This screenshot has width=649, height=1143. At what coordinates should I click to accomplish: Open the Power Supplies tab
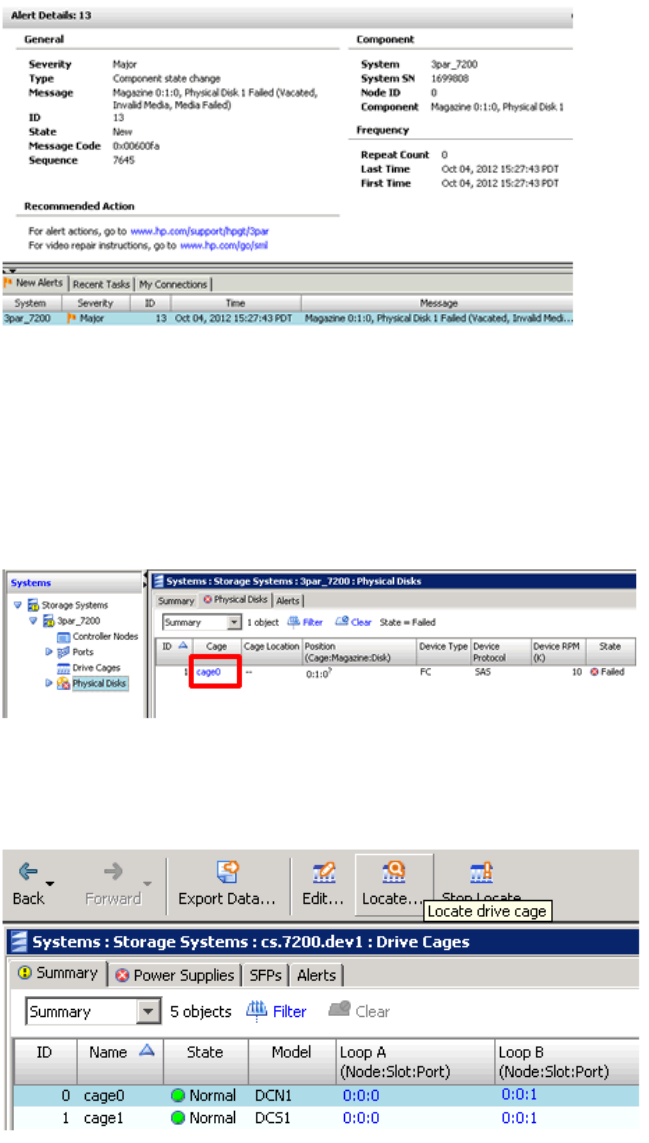tap(175, 975)
